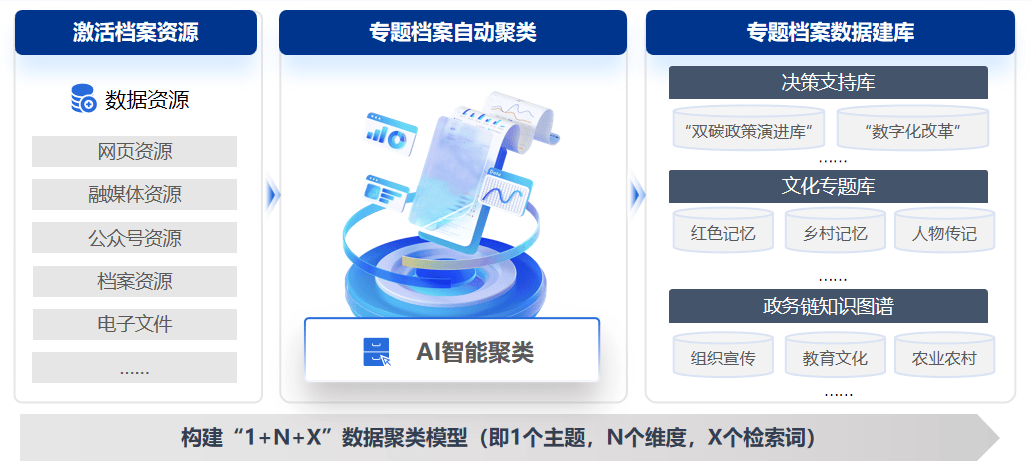Click the blue arrow after 激活档案资源 panel
Screen dimensions: 1033x473
(x=273, y=195)
